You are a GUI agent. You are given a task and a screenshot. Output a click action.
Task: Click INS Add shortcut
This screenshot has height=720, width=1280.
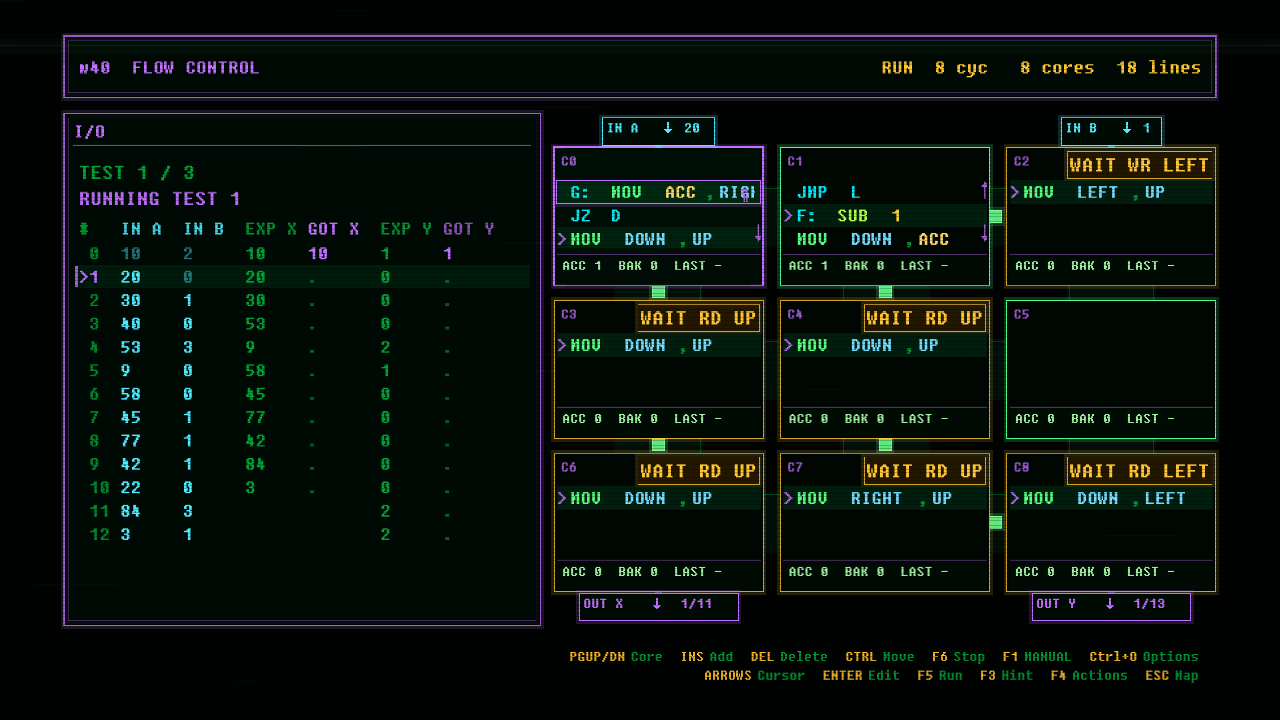pos(706,657)
